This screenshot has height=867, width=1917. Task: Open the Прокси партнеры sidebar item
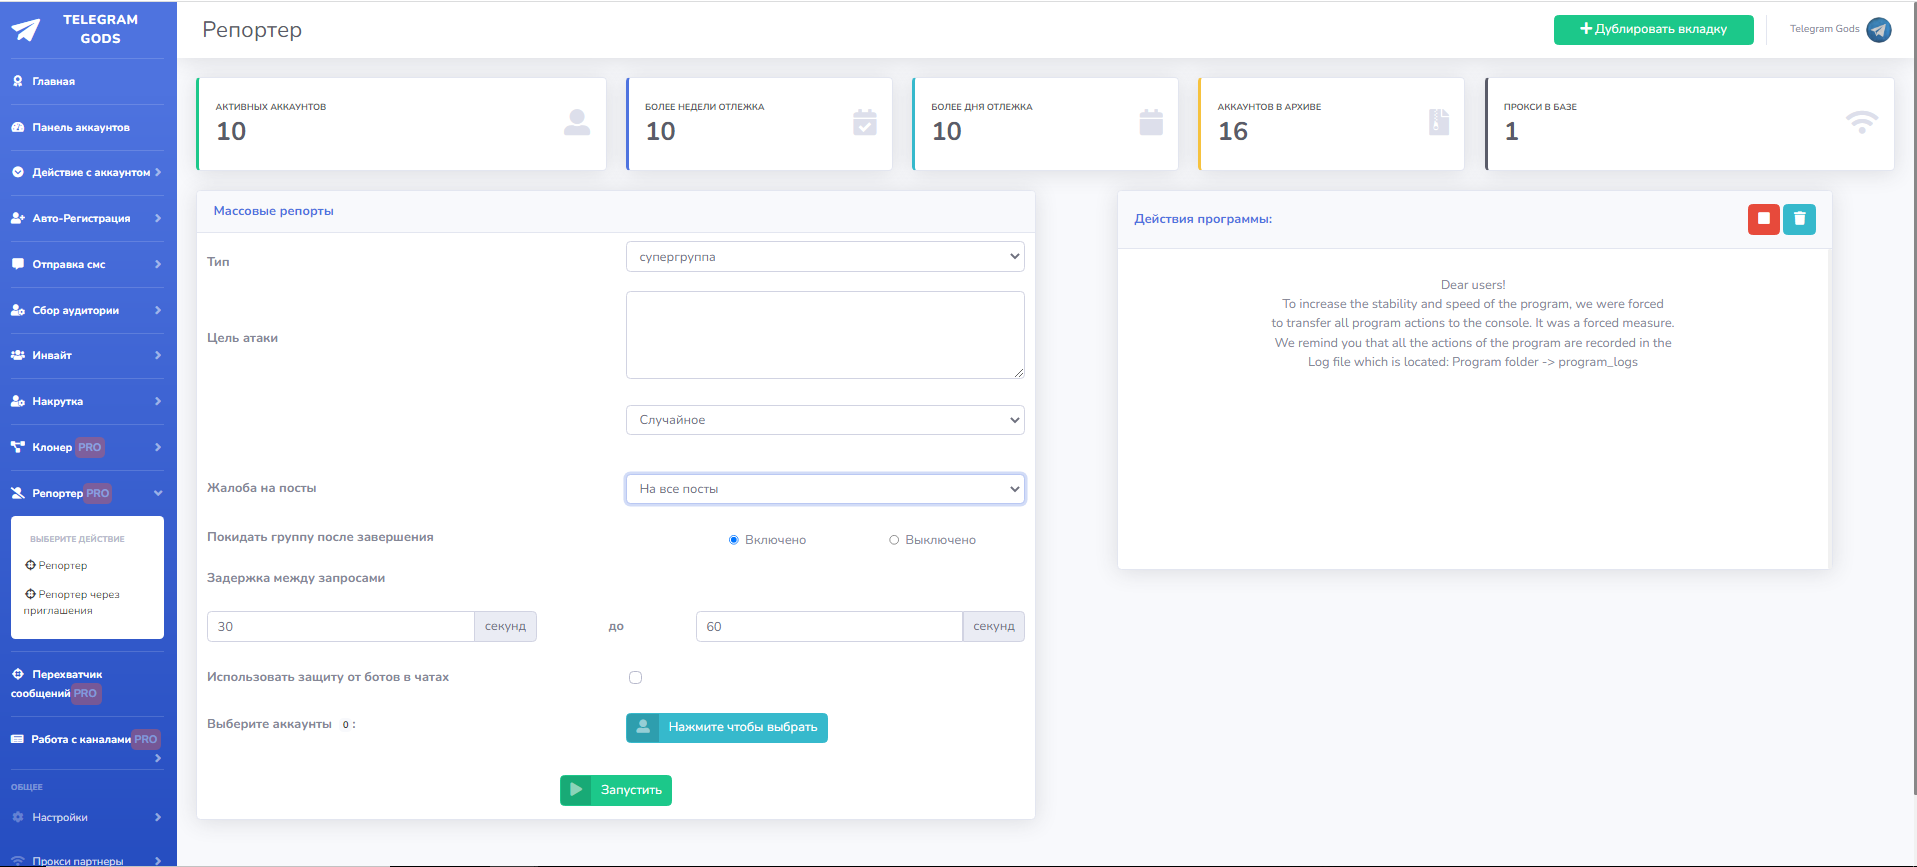(x=78, y=860)
